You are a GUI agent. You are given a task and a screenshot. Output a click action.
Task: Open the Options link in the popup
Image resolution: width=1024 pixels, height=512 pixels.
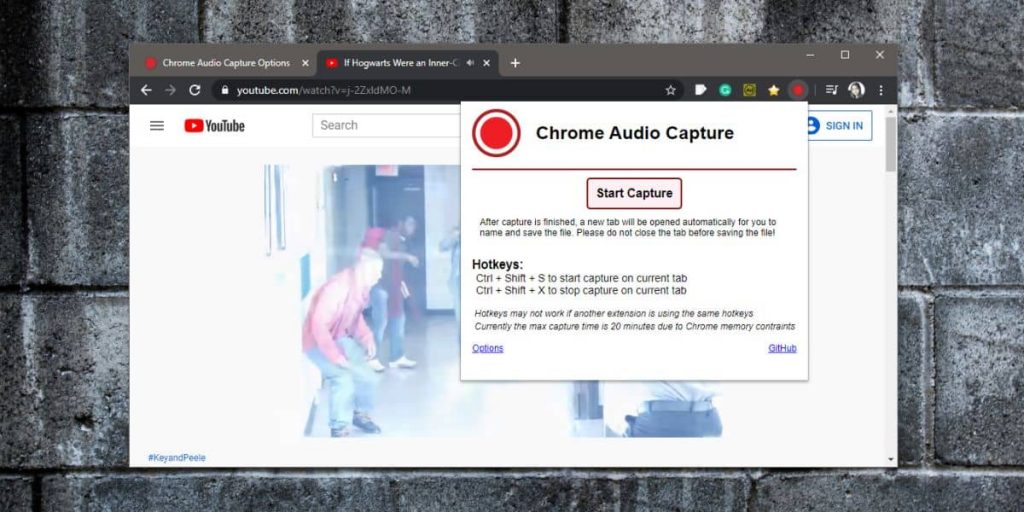pos(488,349)
